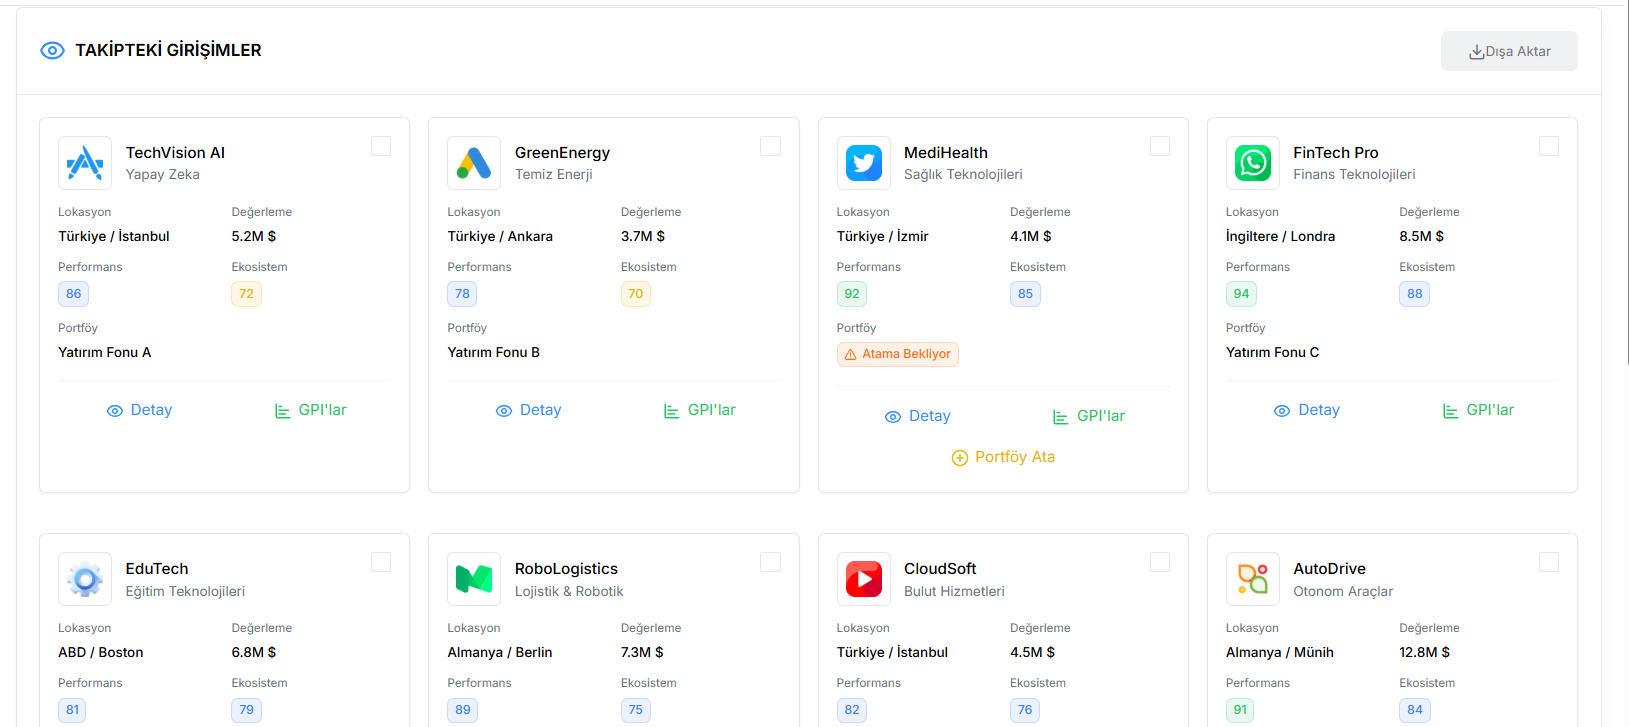
Task: Select the RoboLogistics card checkbox
Action: point(770,562)
